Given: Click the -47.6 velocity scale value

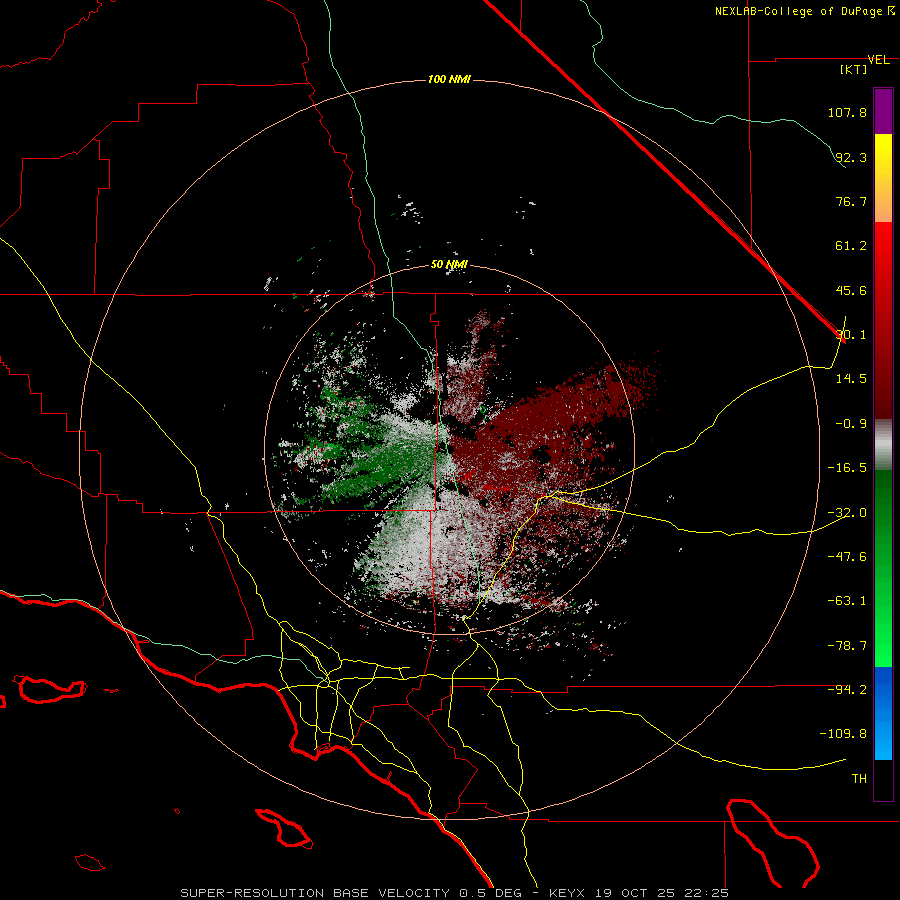Looking at the screenshot, I should (847, 557).
